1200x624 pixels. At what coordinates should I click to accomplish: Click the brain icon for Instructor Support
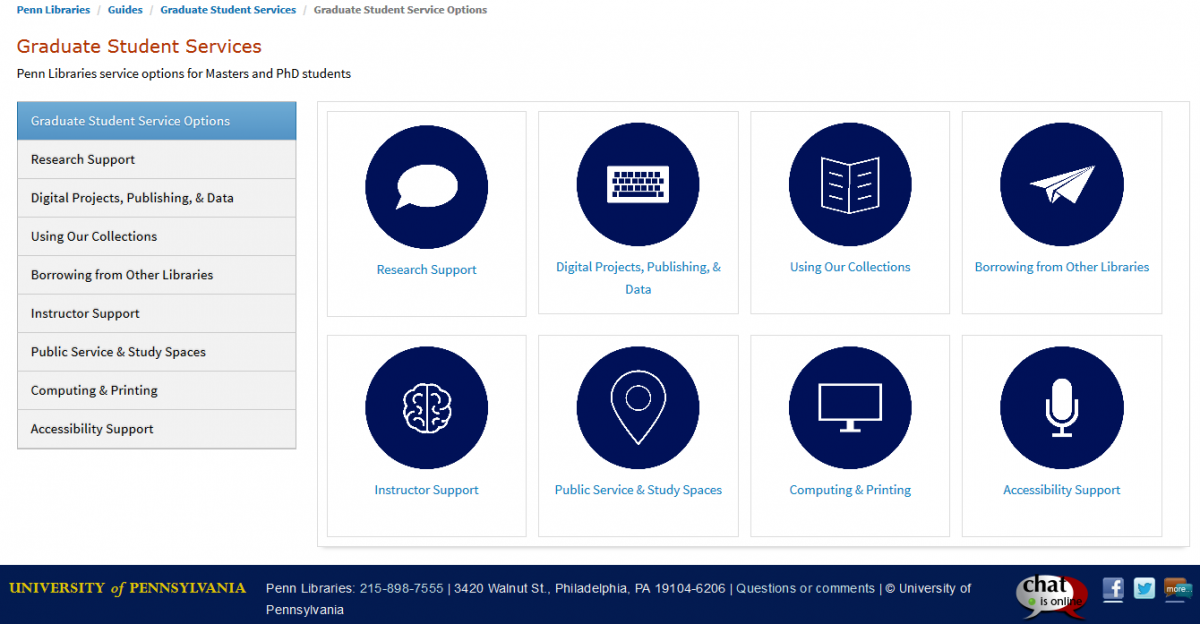[x=427, y=408]
